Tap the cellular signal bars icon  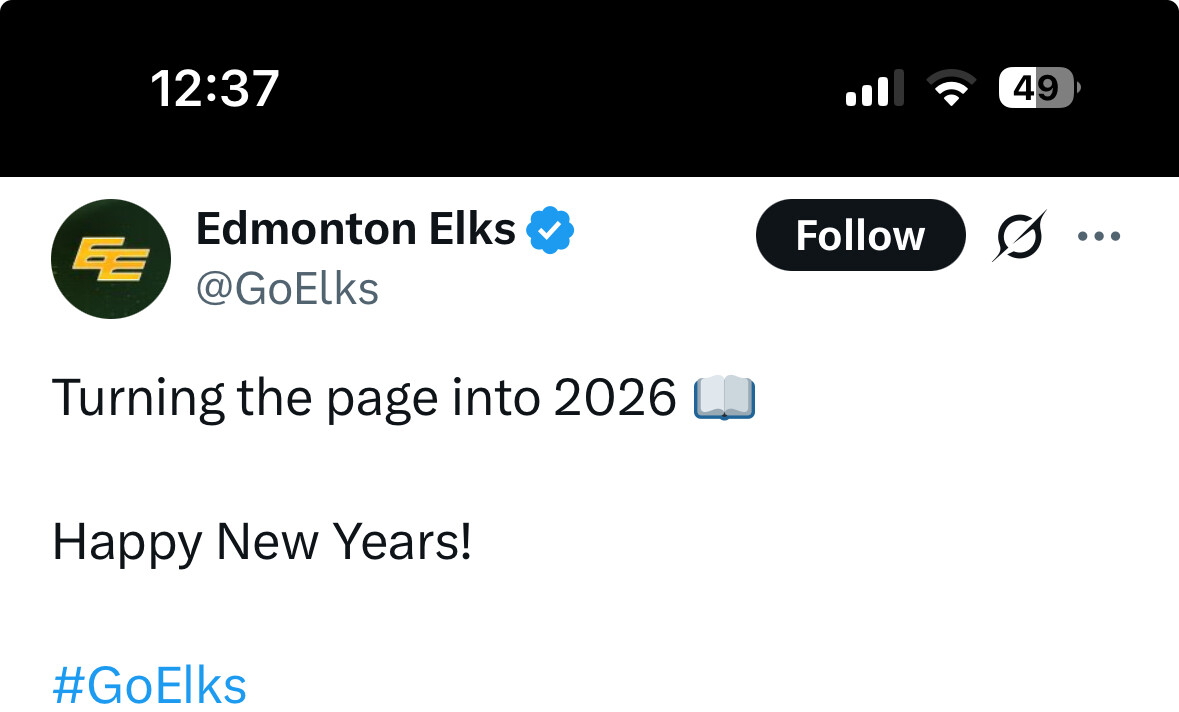point(874,89)
